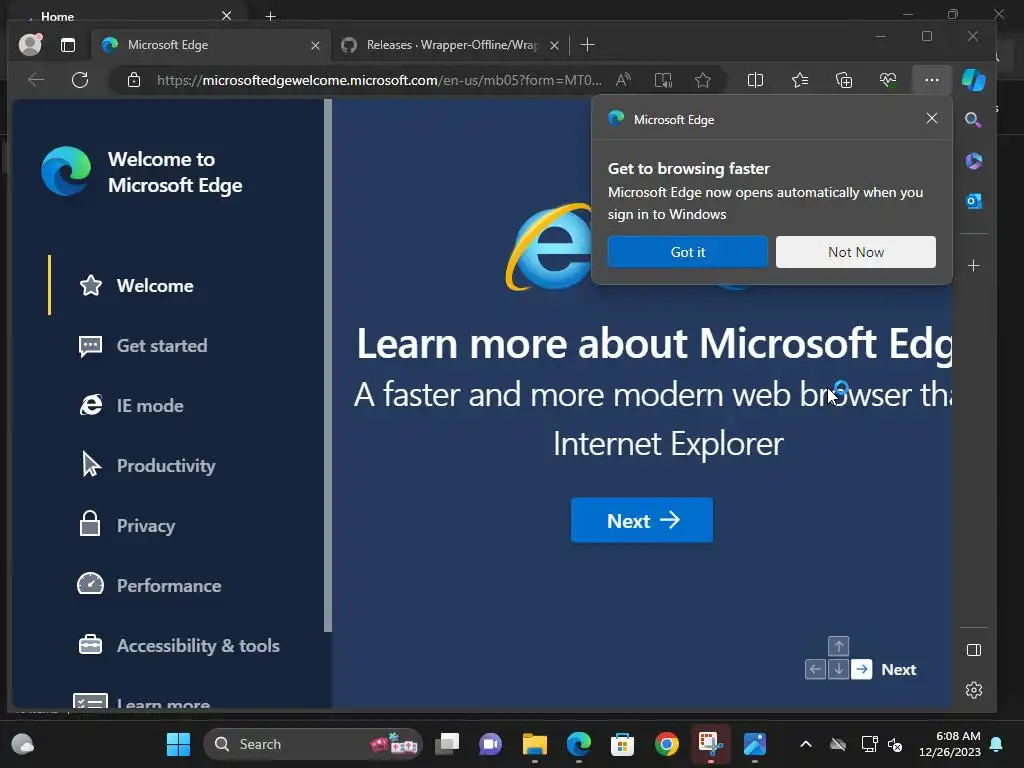Open the Favorites list
The width and height of the screenshot is (1024, 768).
coord(799,80)
